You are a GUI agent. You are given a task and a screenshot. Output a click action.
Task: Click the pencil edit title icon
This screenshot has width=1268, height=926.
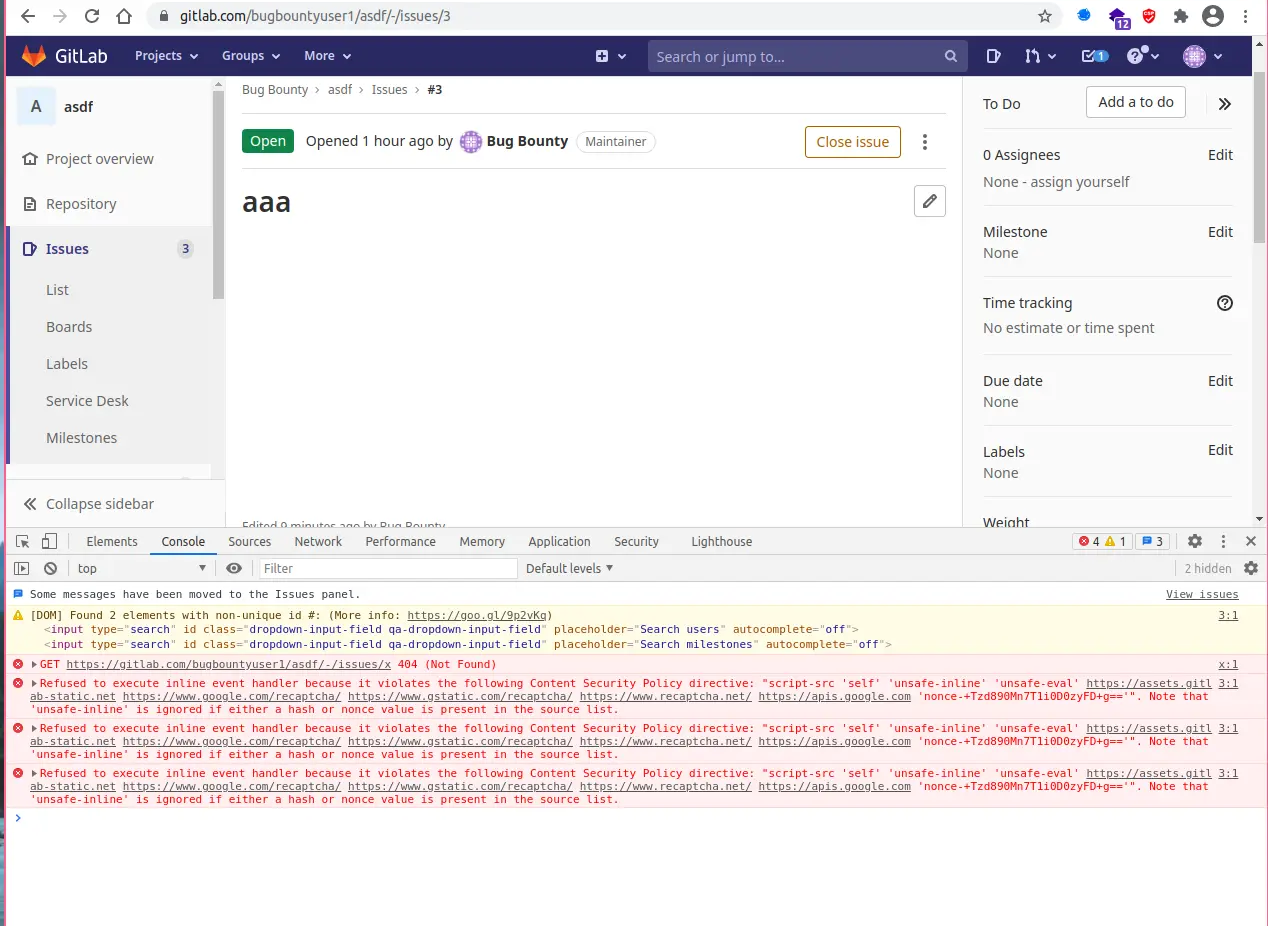point(929,201)
